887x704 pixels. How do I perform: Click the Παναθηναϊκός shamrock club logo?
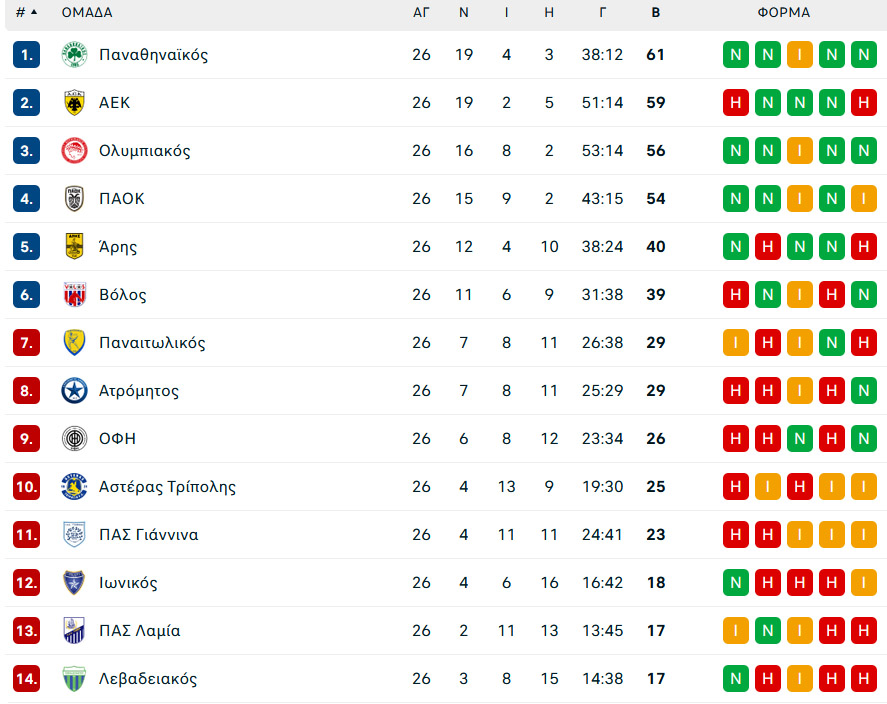pyautogui.click(x=74, y=55)
